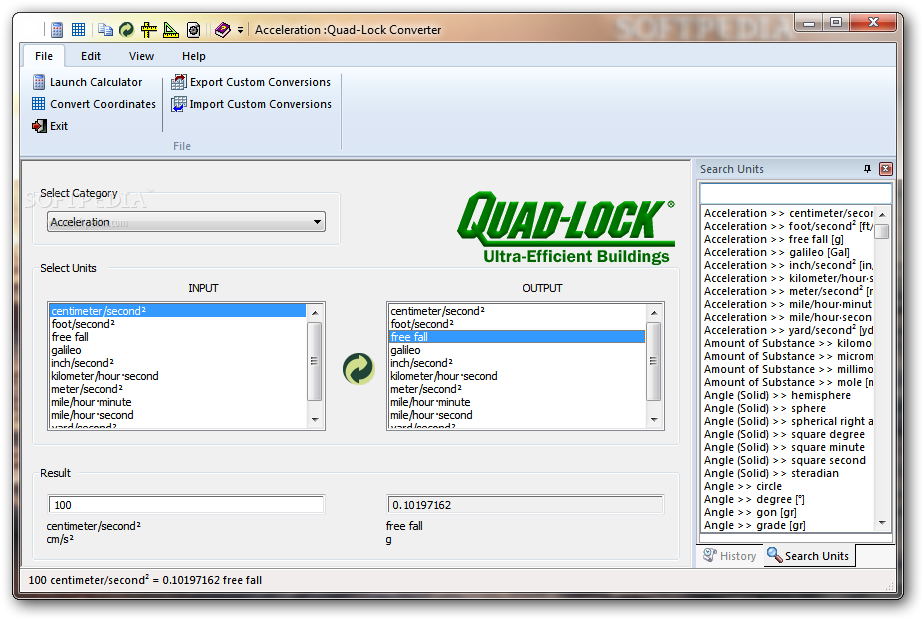Switch to the Search Units tab
This screenshot has width=924, height=620.
(808, 556)
